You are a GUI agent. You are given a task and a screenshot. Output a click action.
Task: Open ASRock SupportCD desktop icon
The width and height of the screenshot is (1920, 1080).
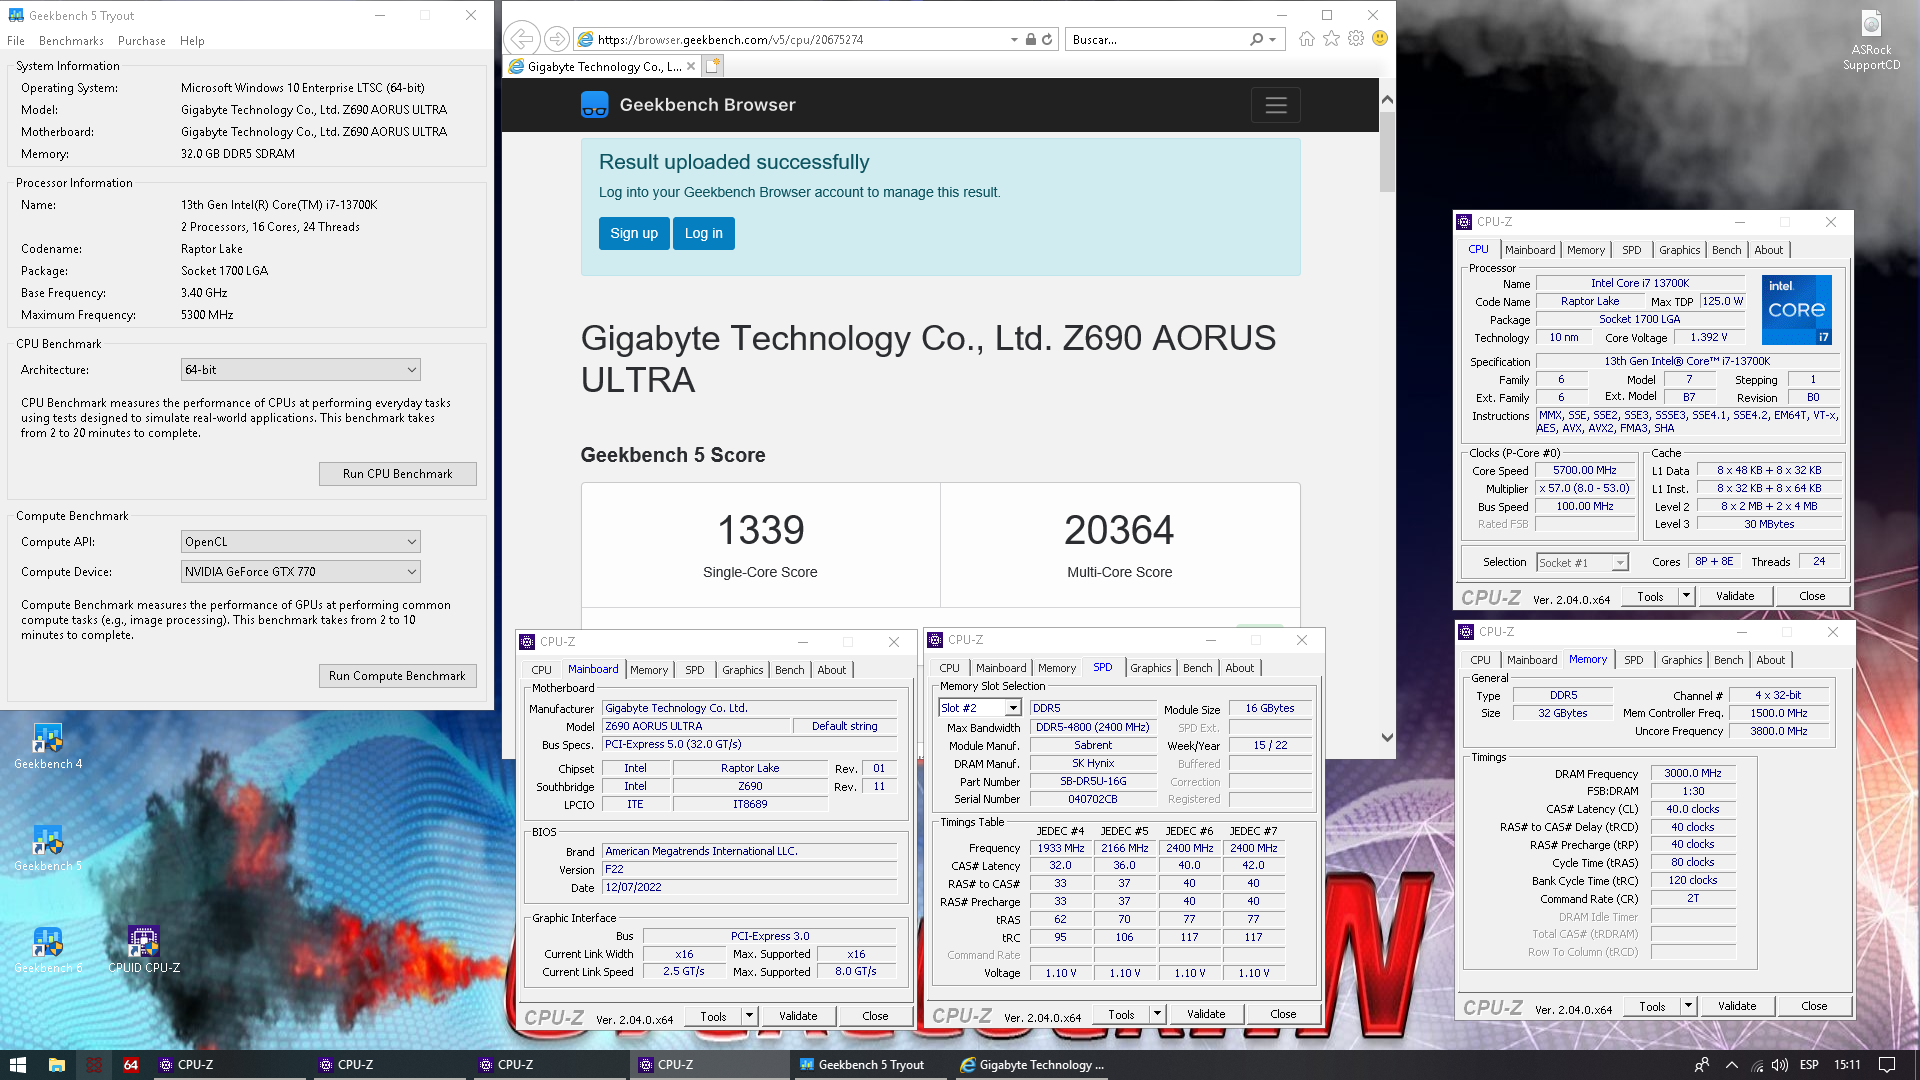click(1871, 40)
